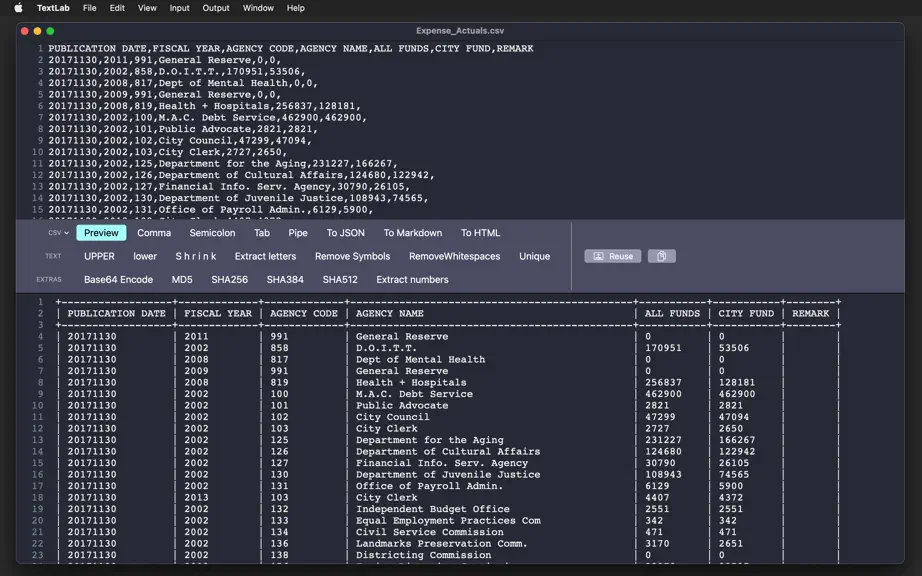Click 'Financial Info. Serv. Agency' preview cell
The height and width of the screenshot is (576, 922).
(x=442, y=463)
